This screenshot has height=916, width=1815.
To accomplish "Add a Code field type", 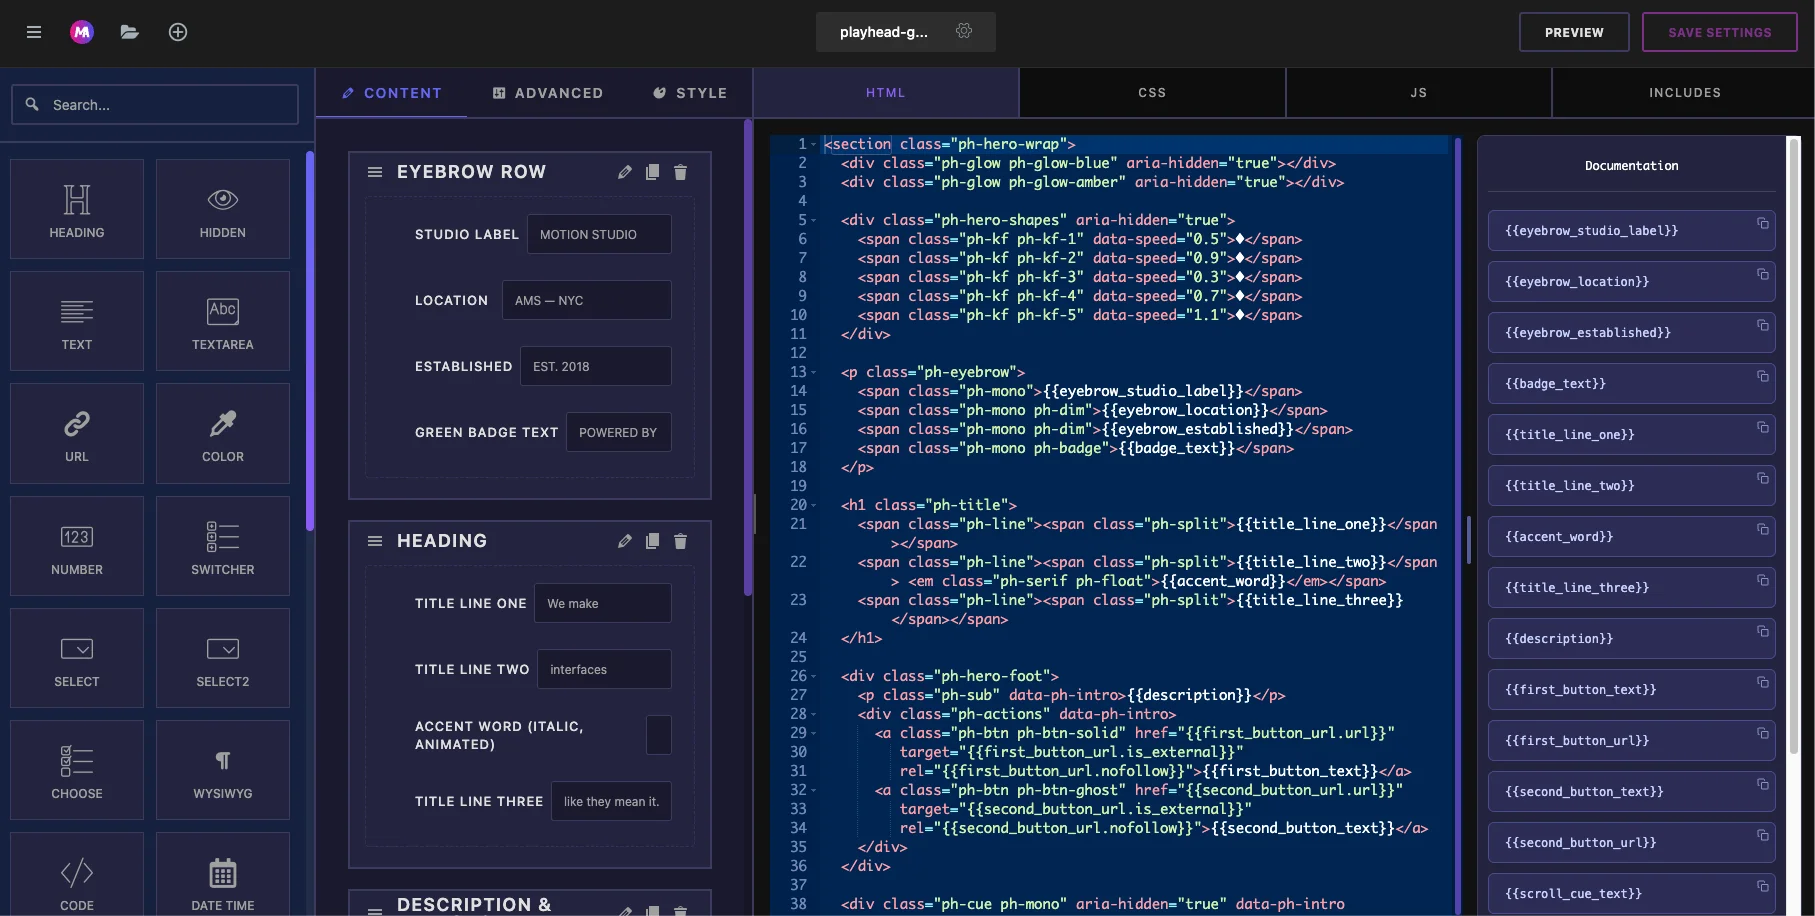I will 77,875.
